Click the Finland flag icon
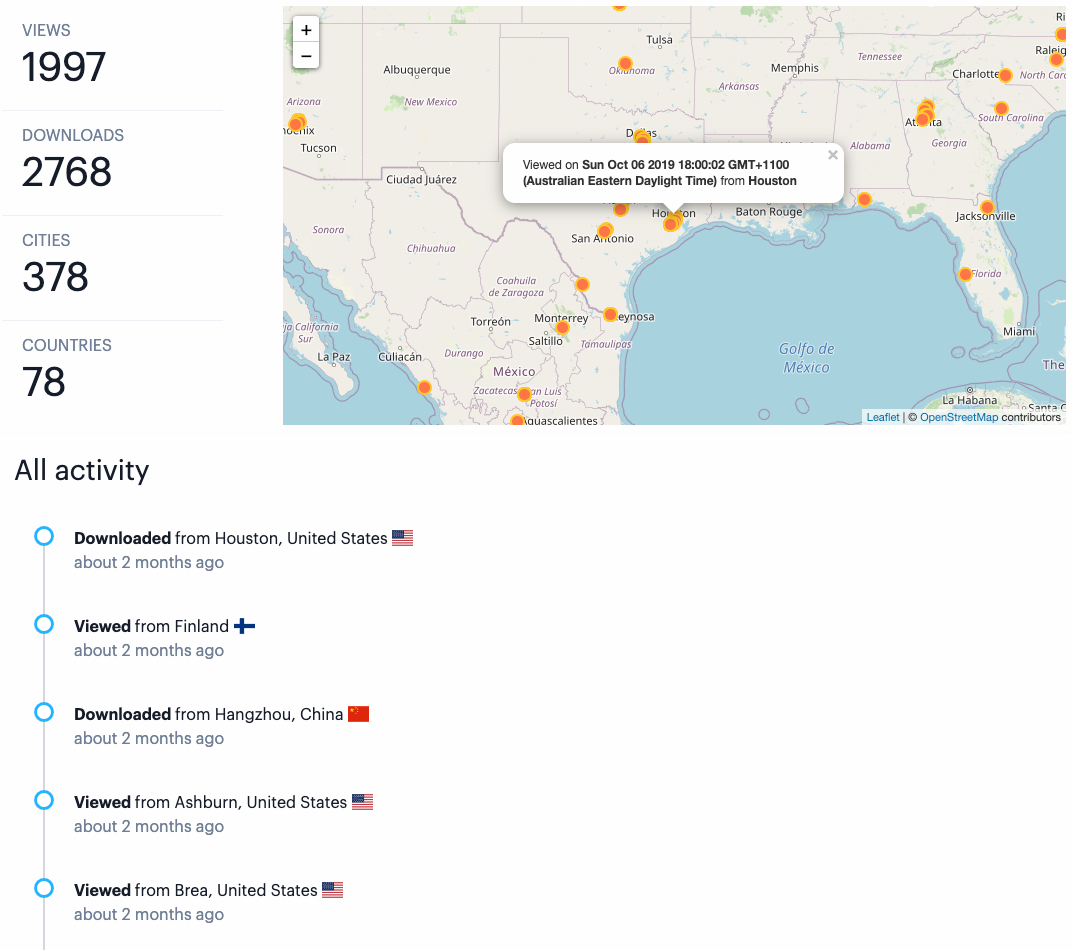 (245, 626)
